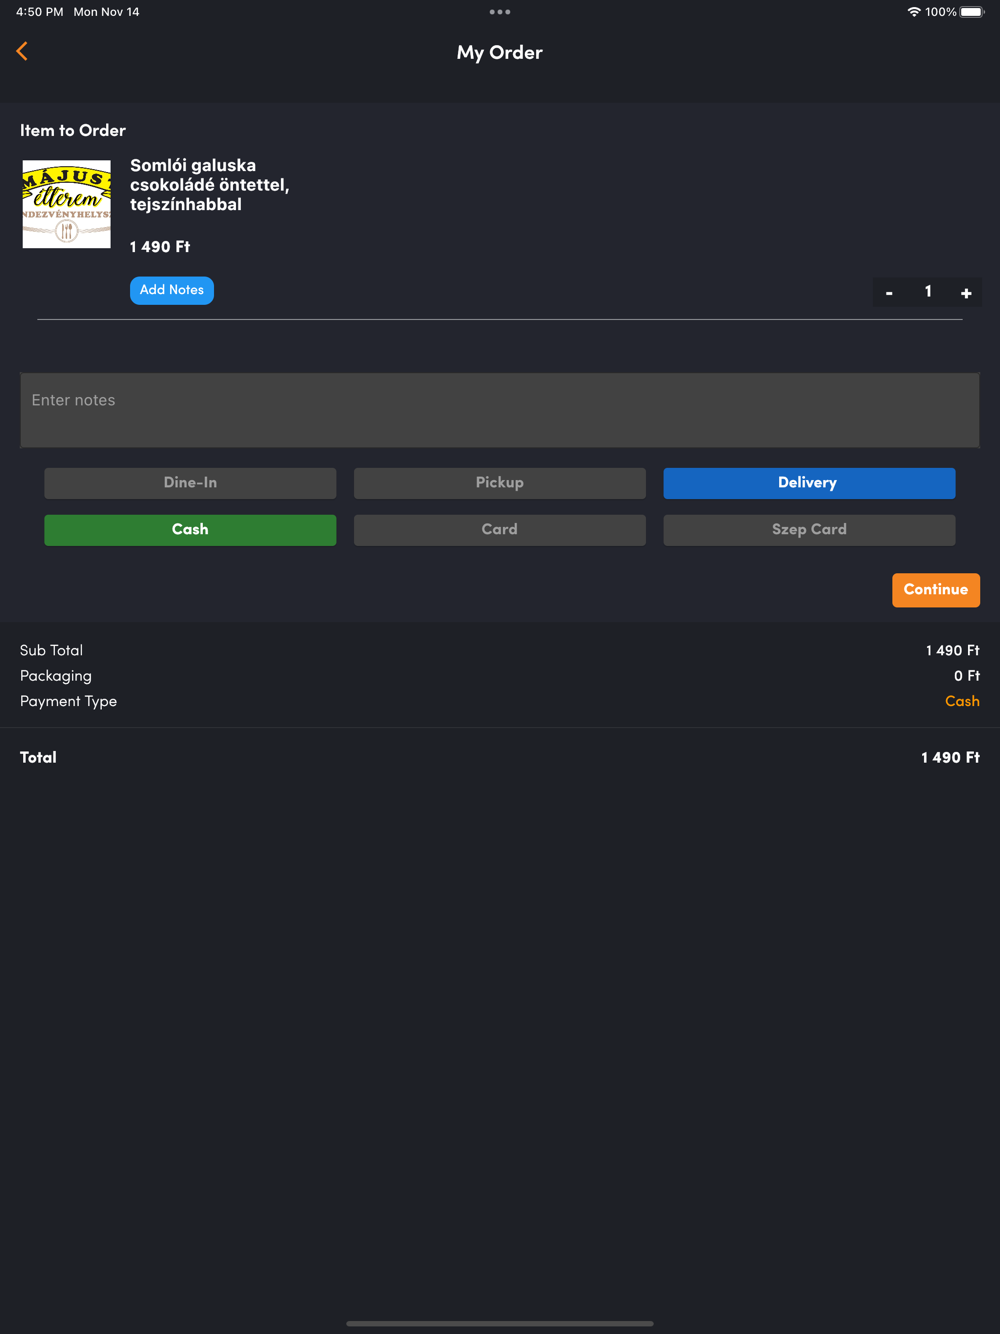
Task: Tap the three-dot multitasking indicator
Action: pyautogui.click(x=500, y=12)
